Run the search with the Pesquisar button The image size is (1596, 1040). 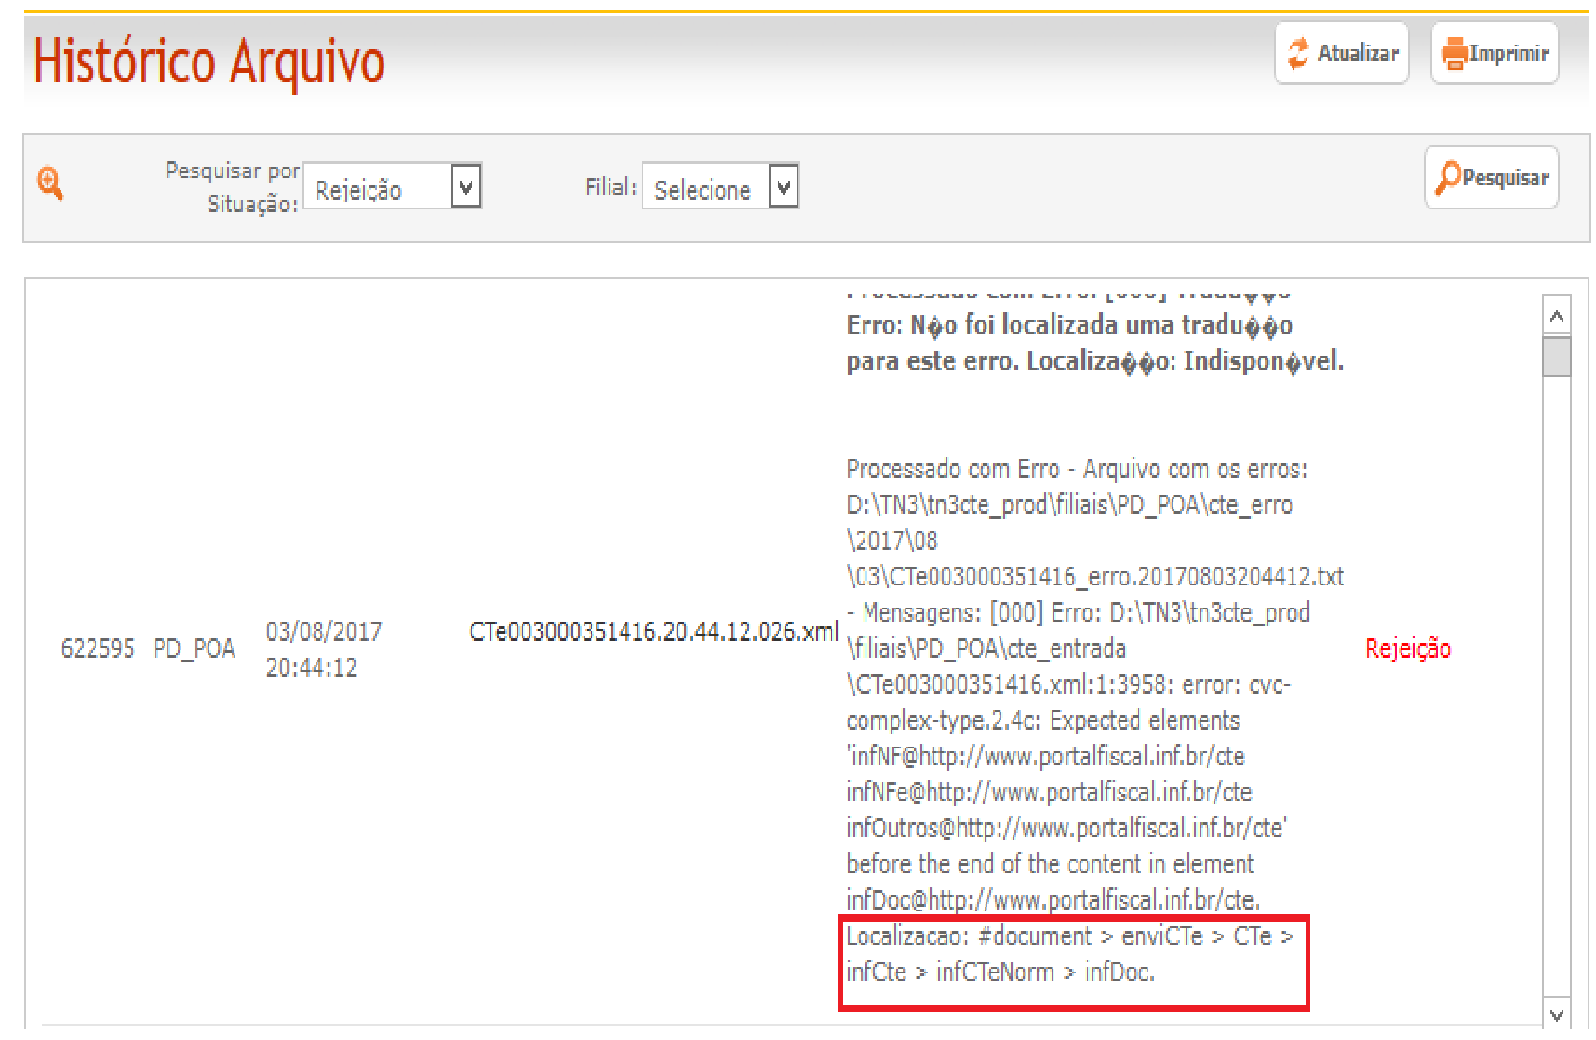1492,178
